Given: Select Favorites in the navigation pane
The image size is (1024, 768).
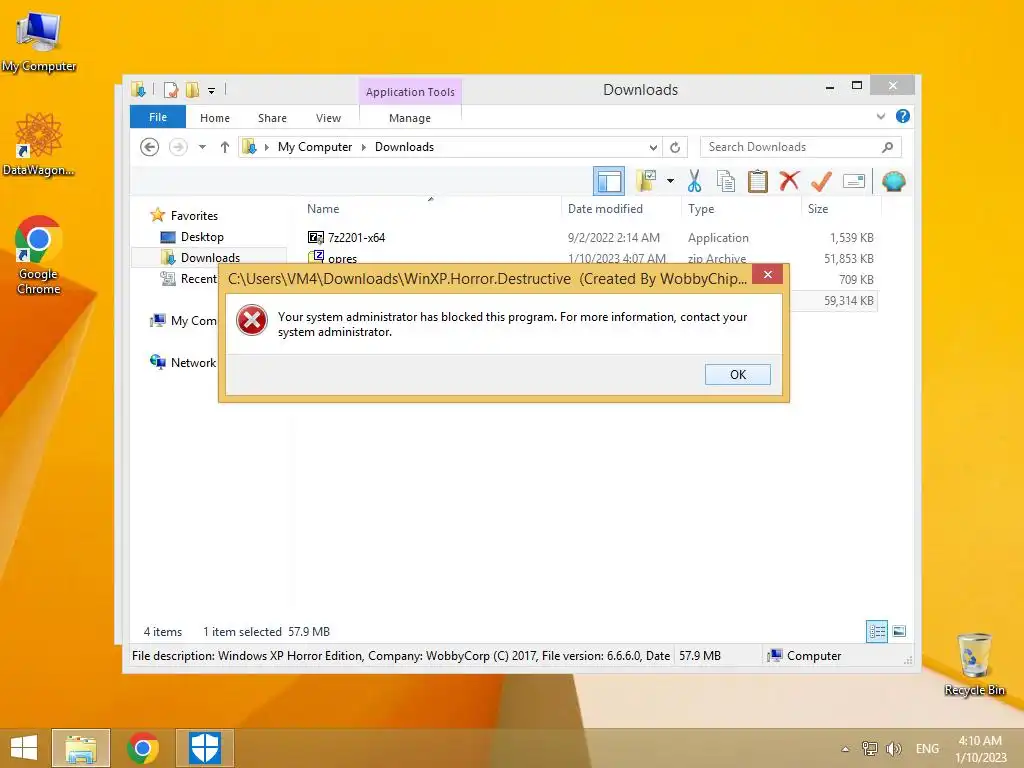Looking at the screenshot, I should 194,216.
